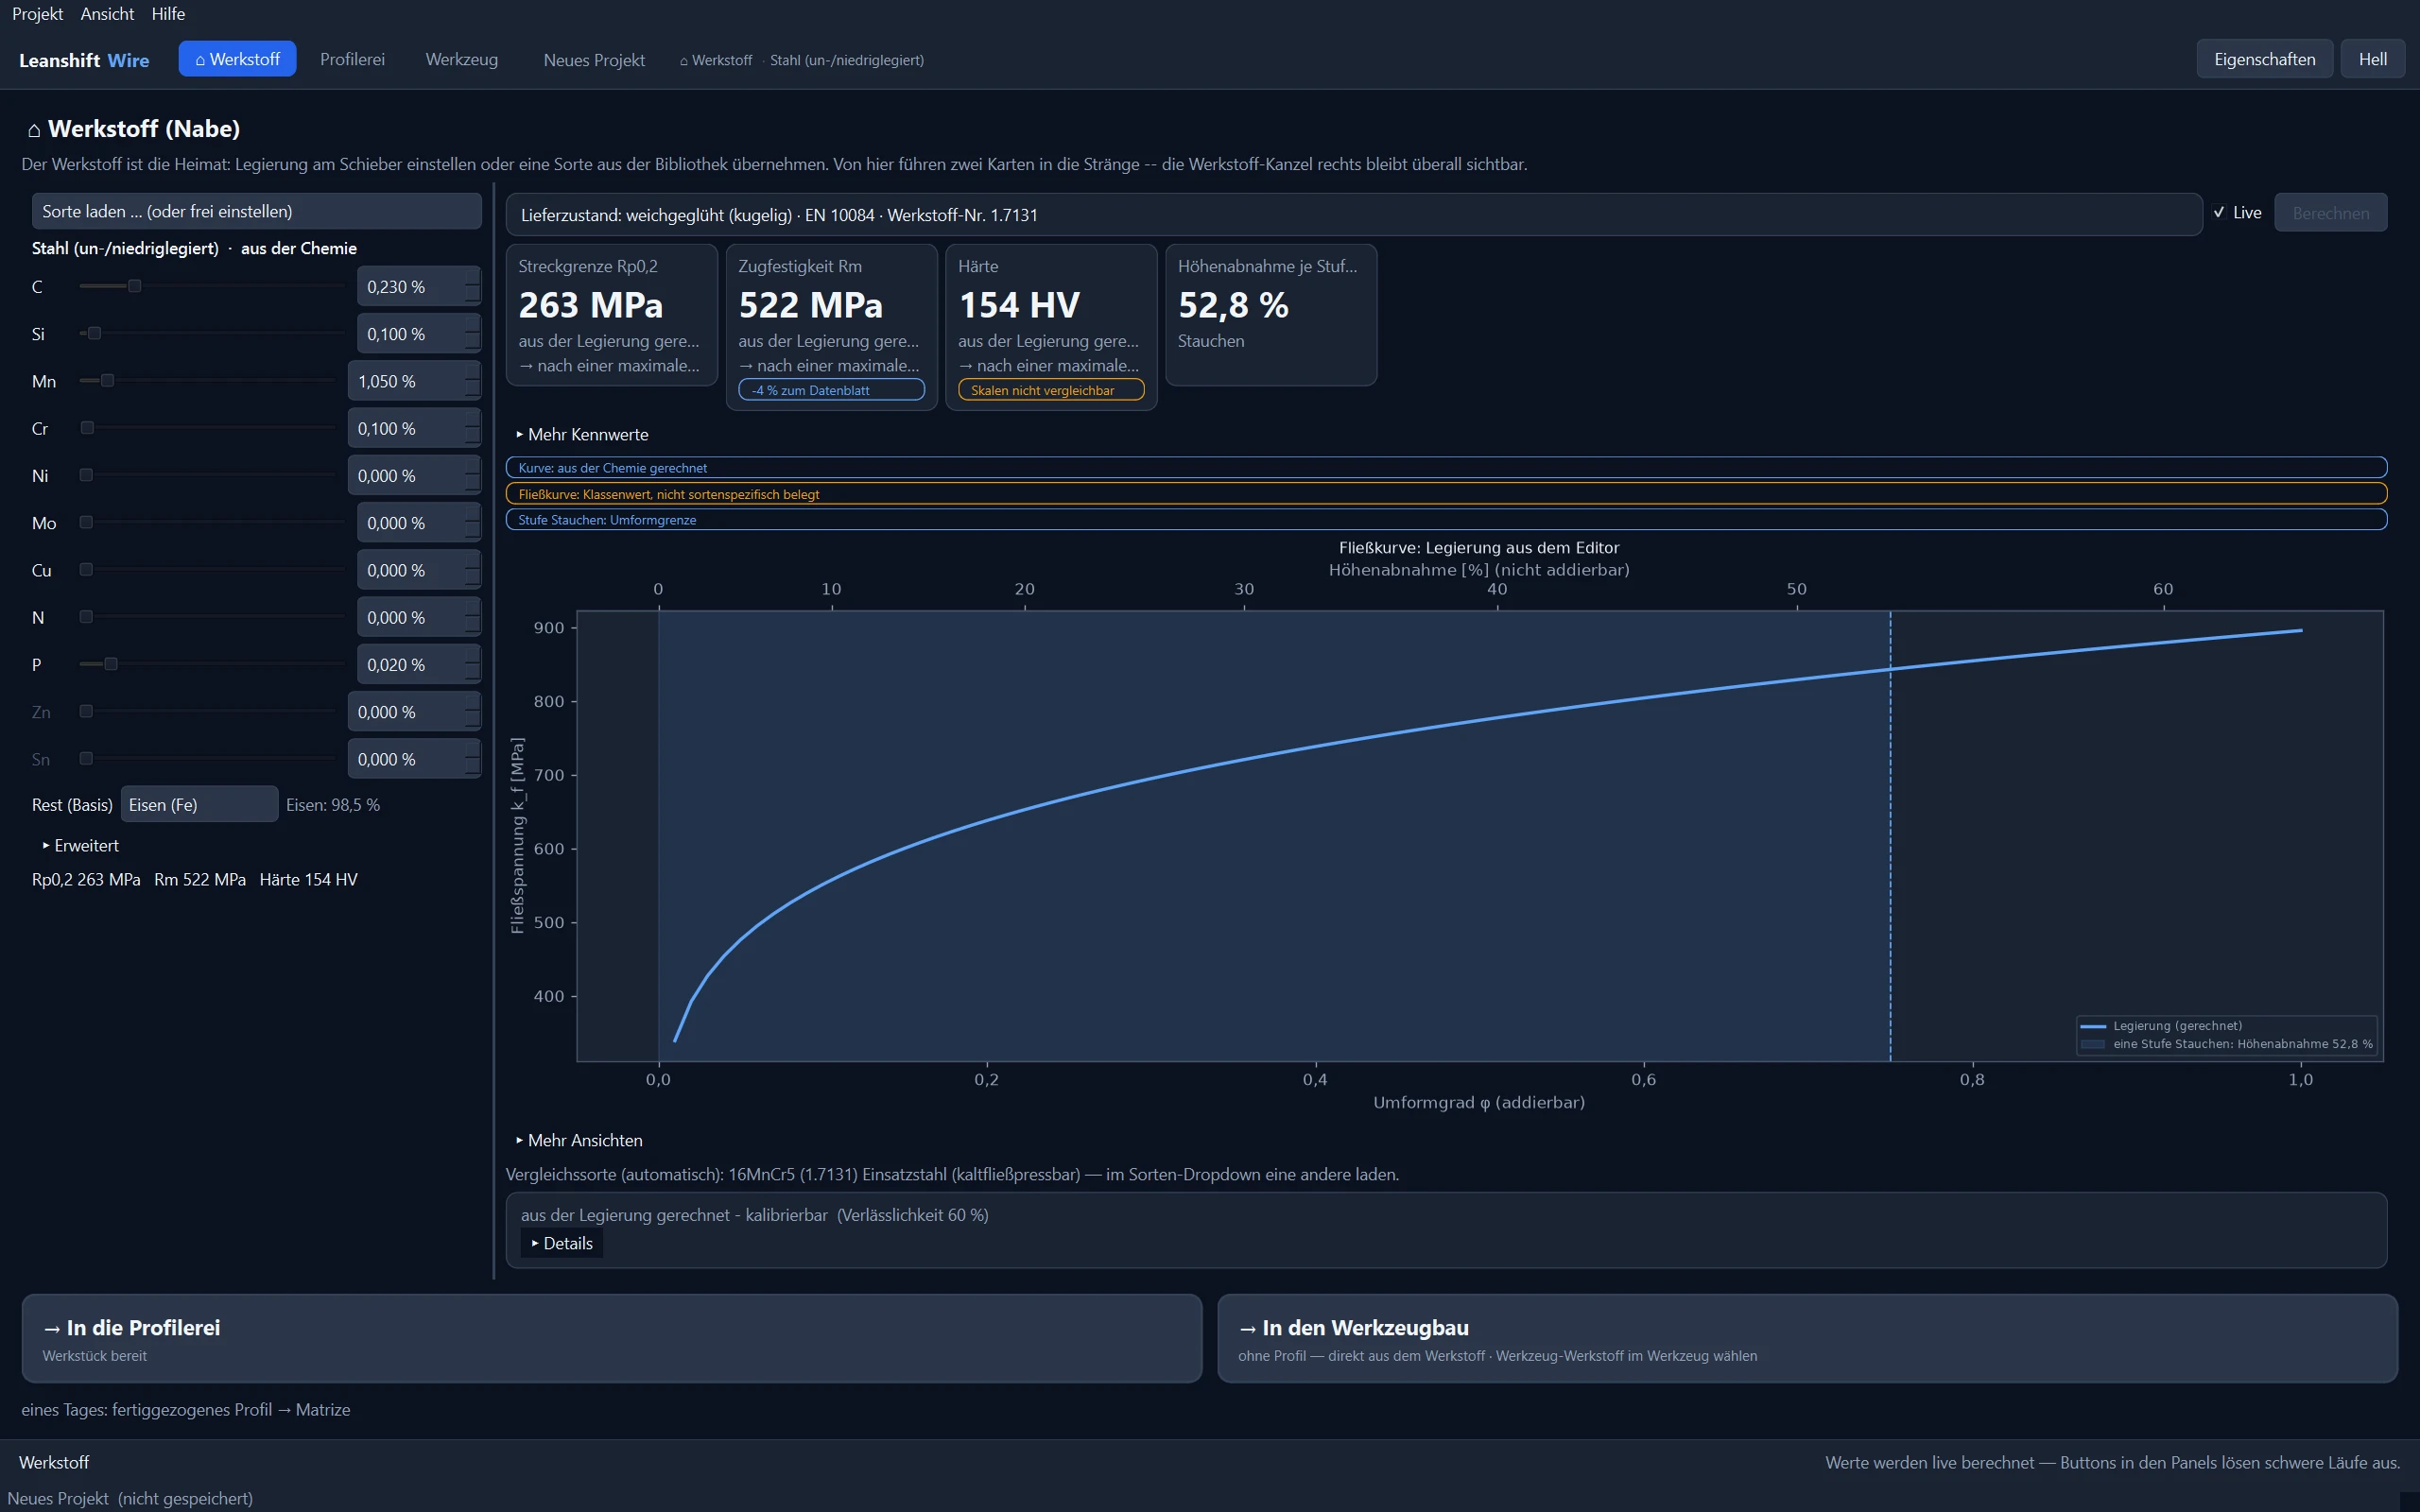
Task: Click the Ni nickel slider handle
Action: 86,475
